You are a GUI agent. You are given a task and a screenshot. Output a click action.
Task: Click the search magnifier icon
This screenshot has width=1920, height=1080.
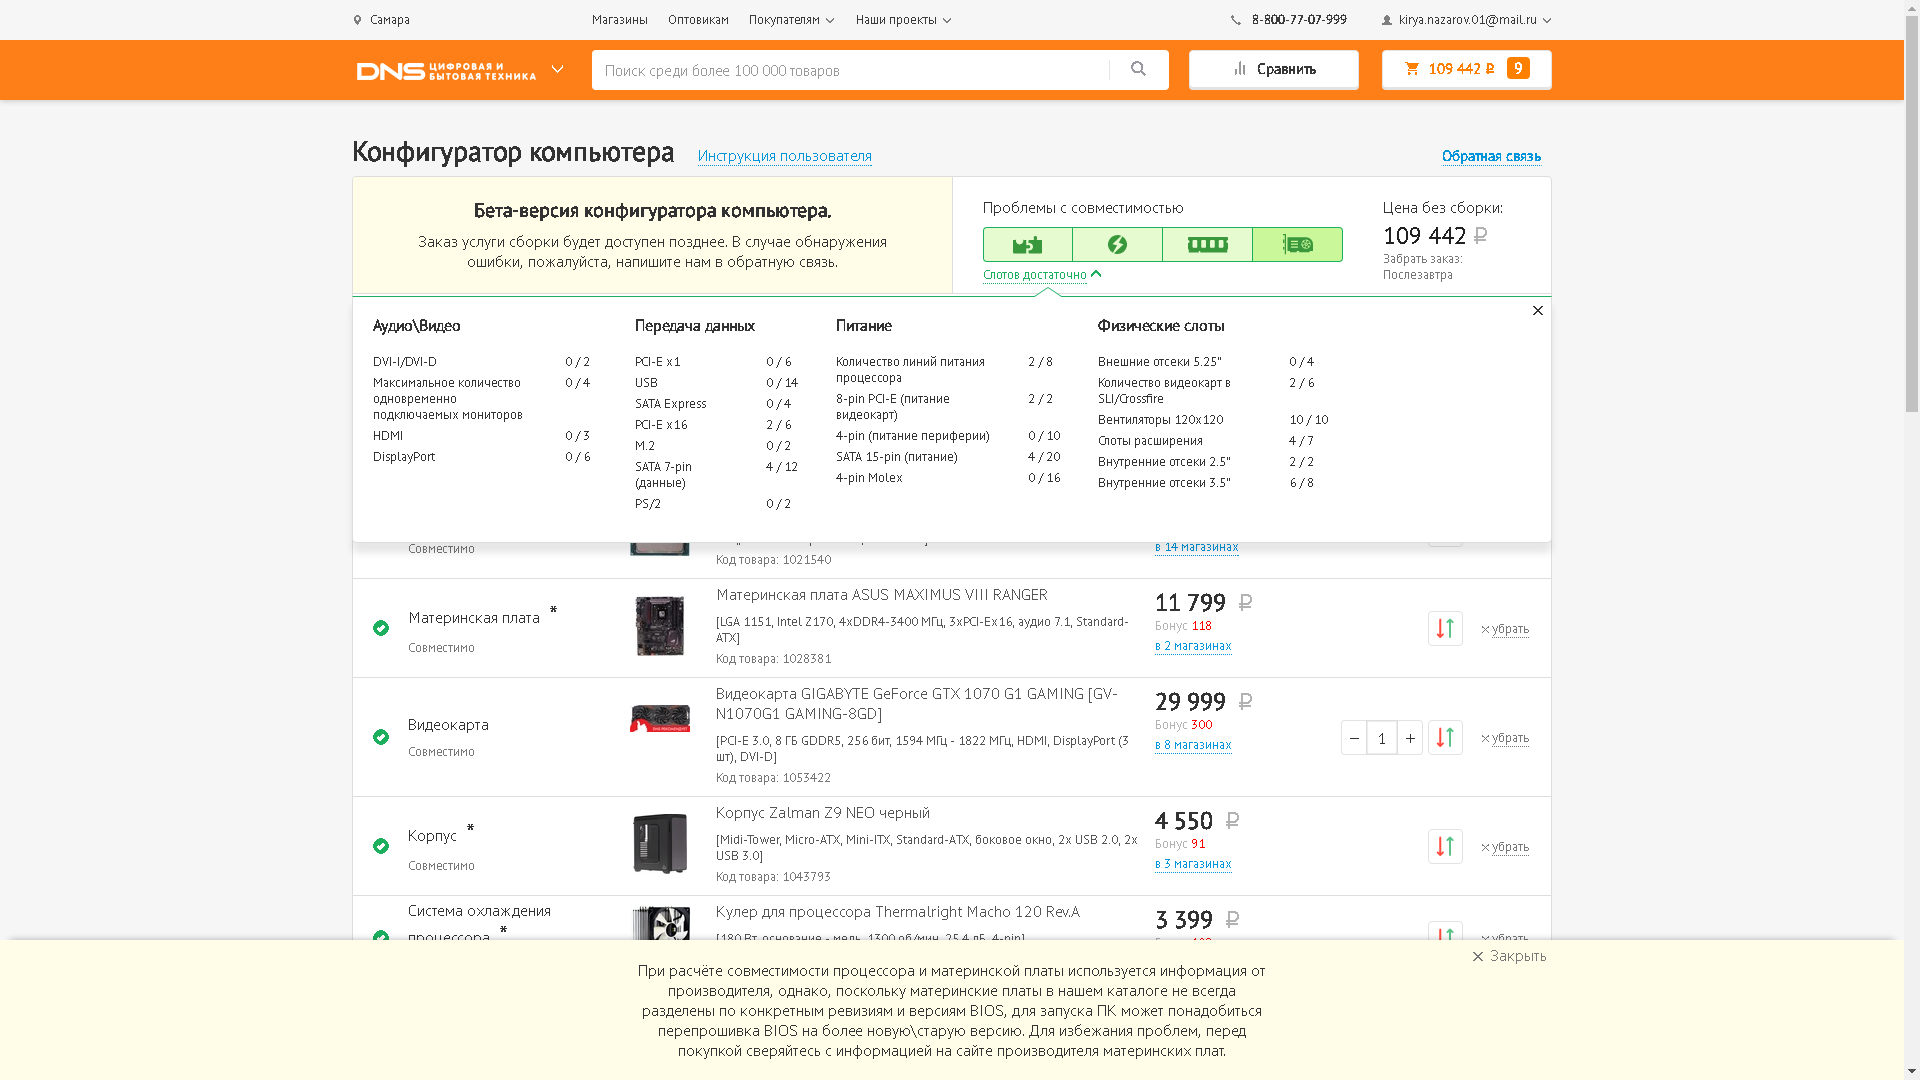tap(1138, 69)
